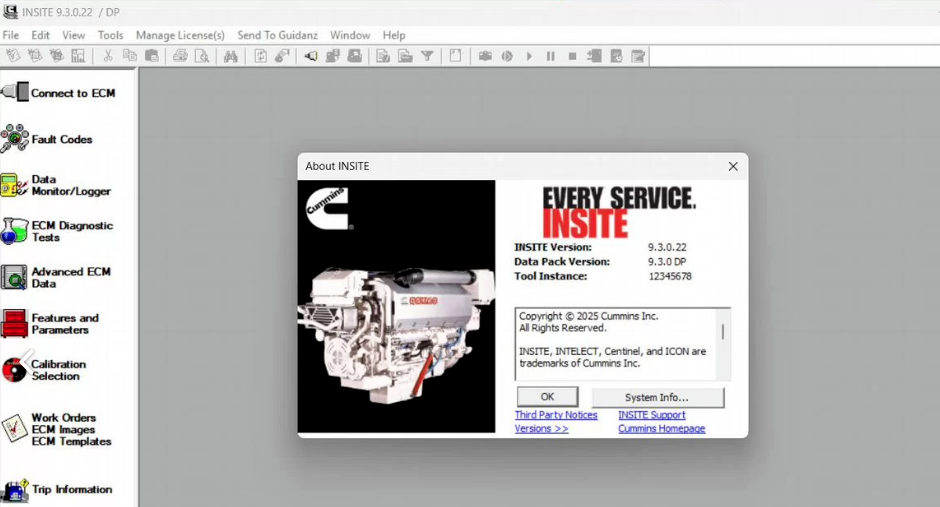Select the Calibration Selection icon
This screenshot has width=940, height=507.
coord(15,370)
